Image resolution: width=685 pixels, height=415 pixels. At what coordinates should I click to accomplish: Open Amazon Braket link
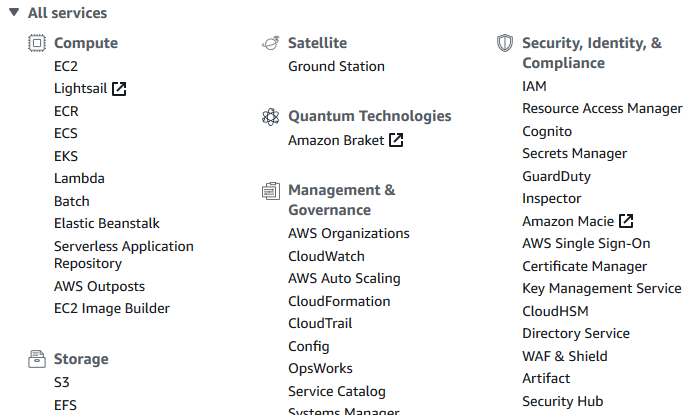[x=336, y=140]
